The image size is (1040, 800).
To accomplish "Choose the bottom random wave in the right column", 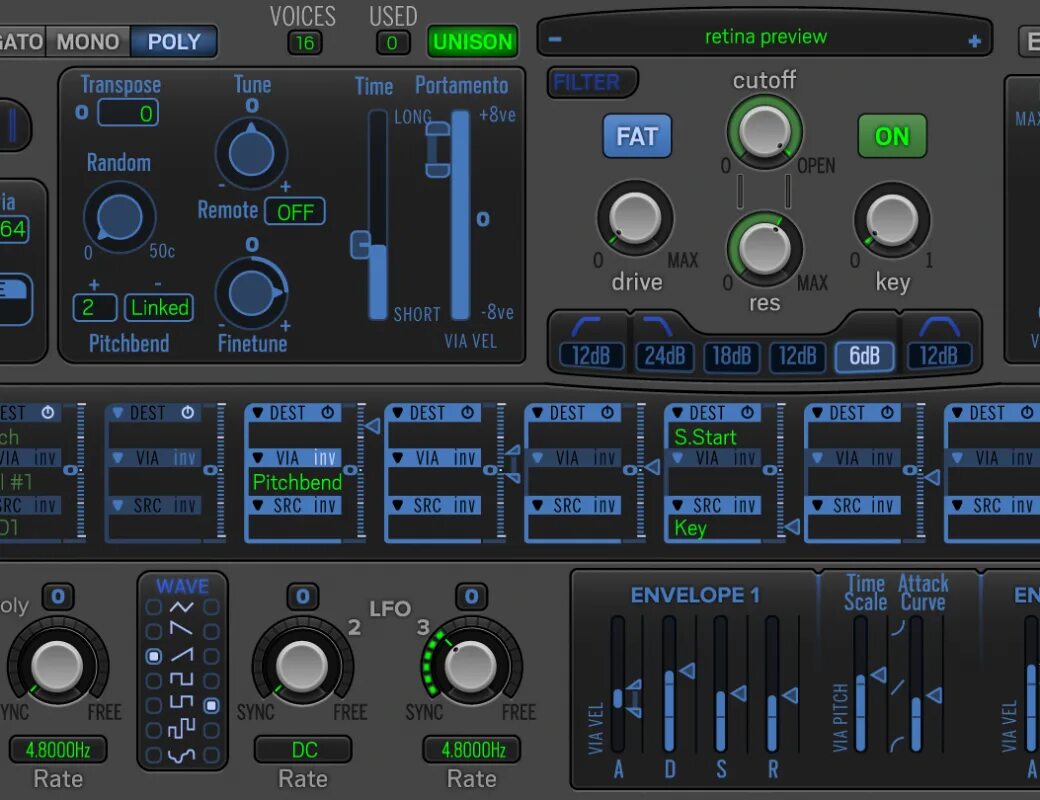I will 212,755.
